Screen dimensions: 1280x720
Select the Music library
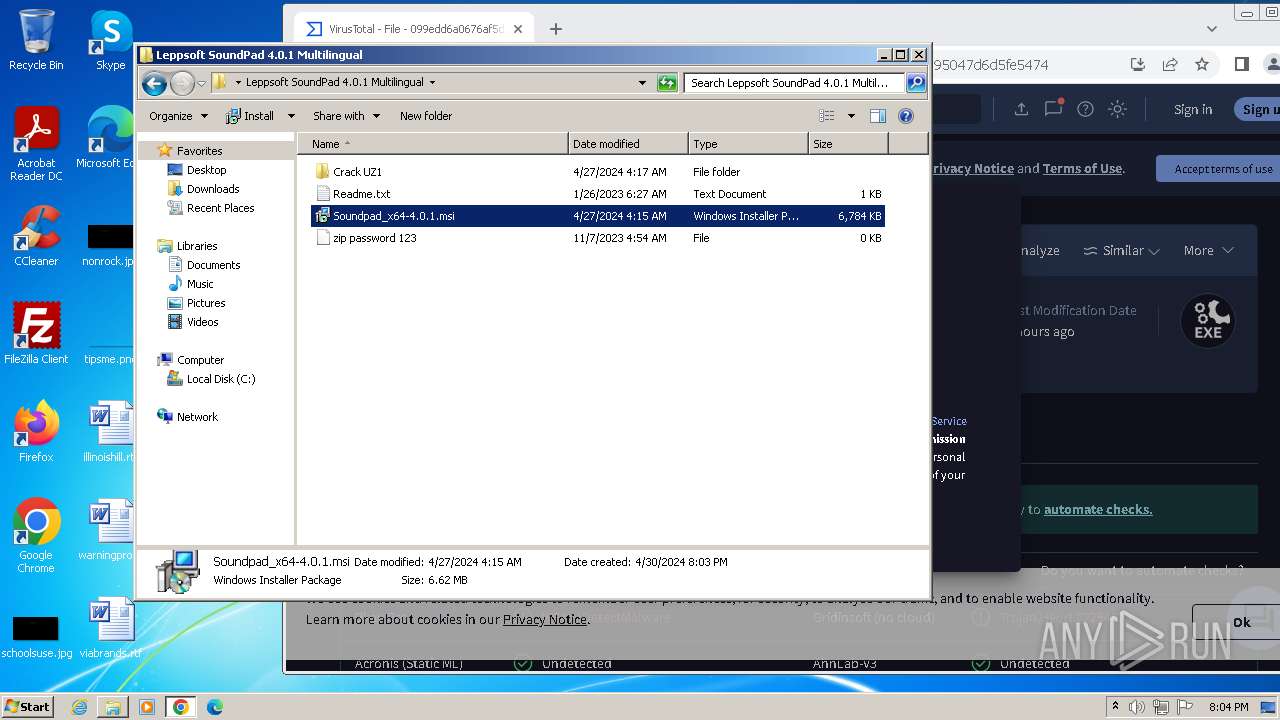pyautogui.click(x=200, y=284)
